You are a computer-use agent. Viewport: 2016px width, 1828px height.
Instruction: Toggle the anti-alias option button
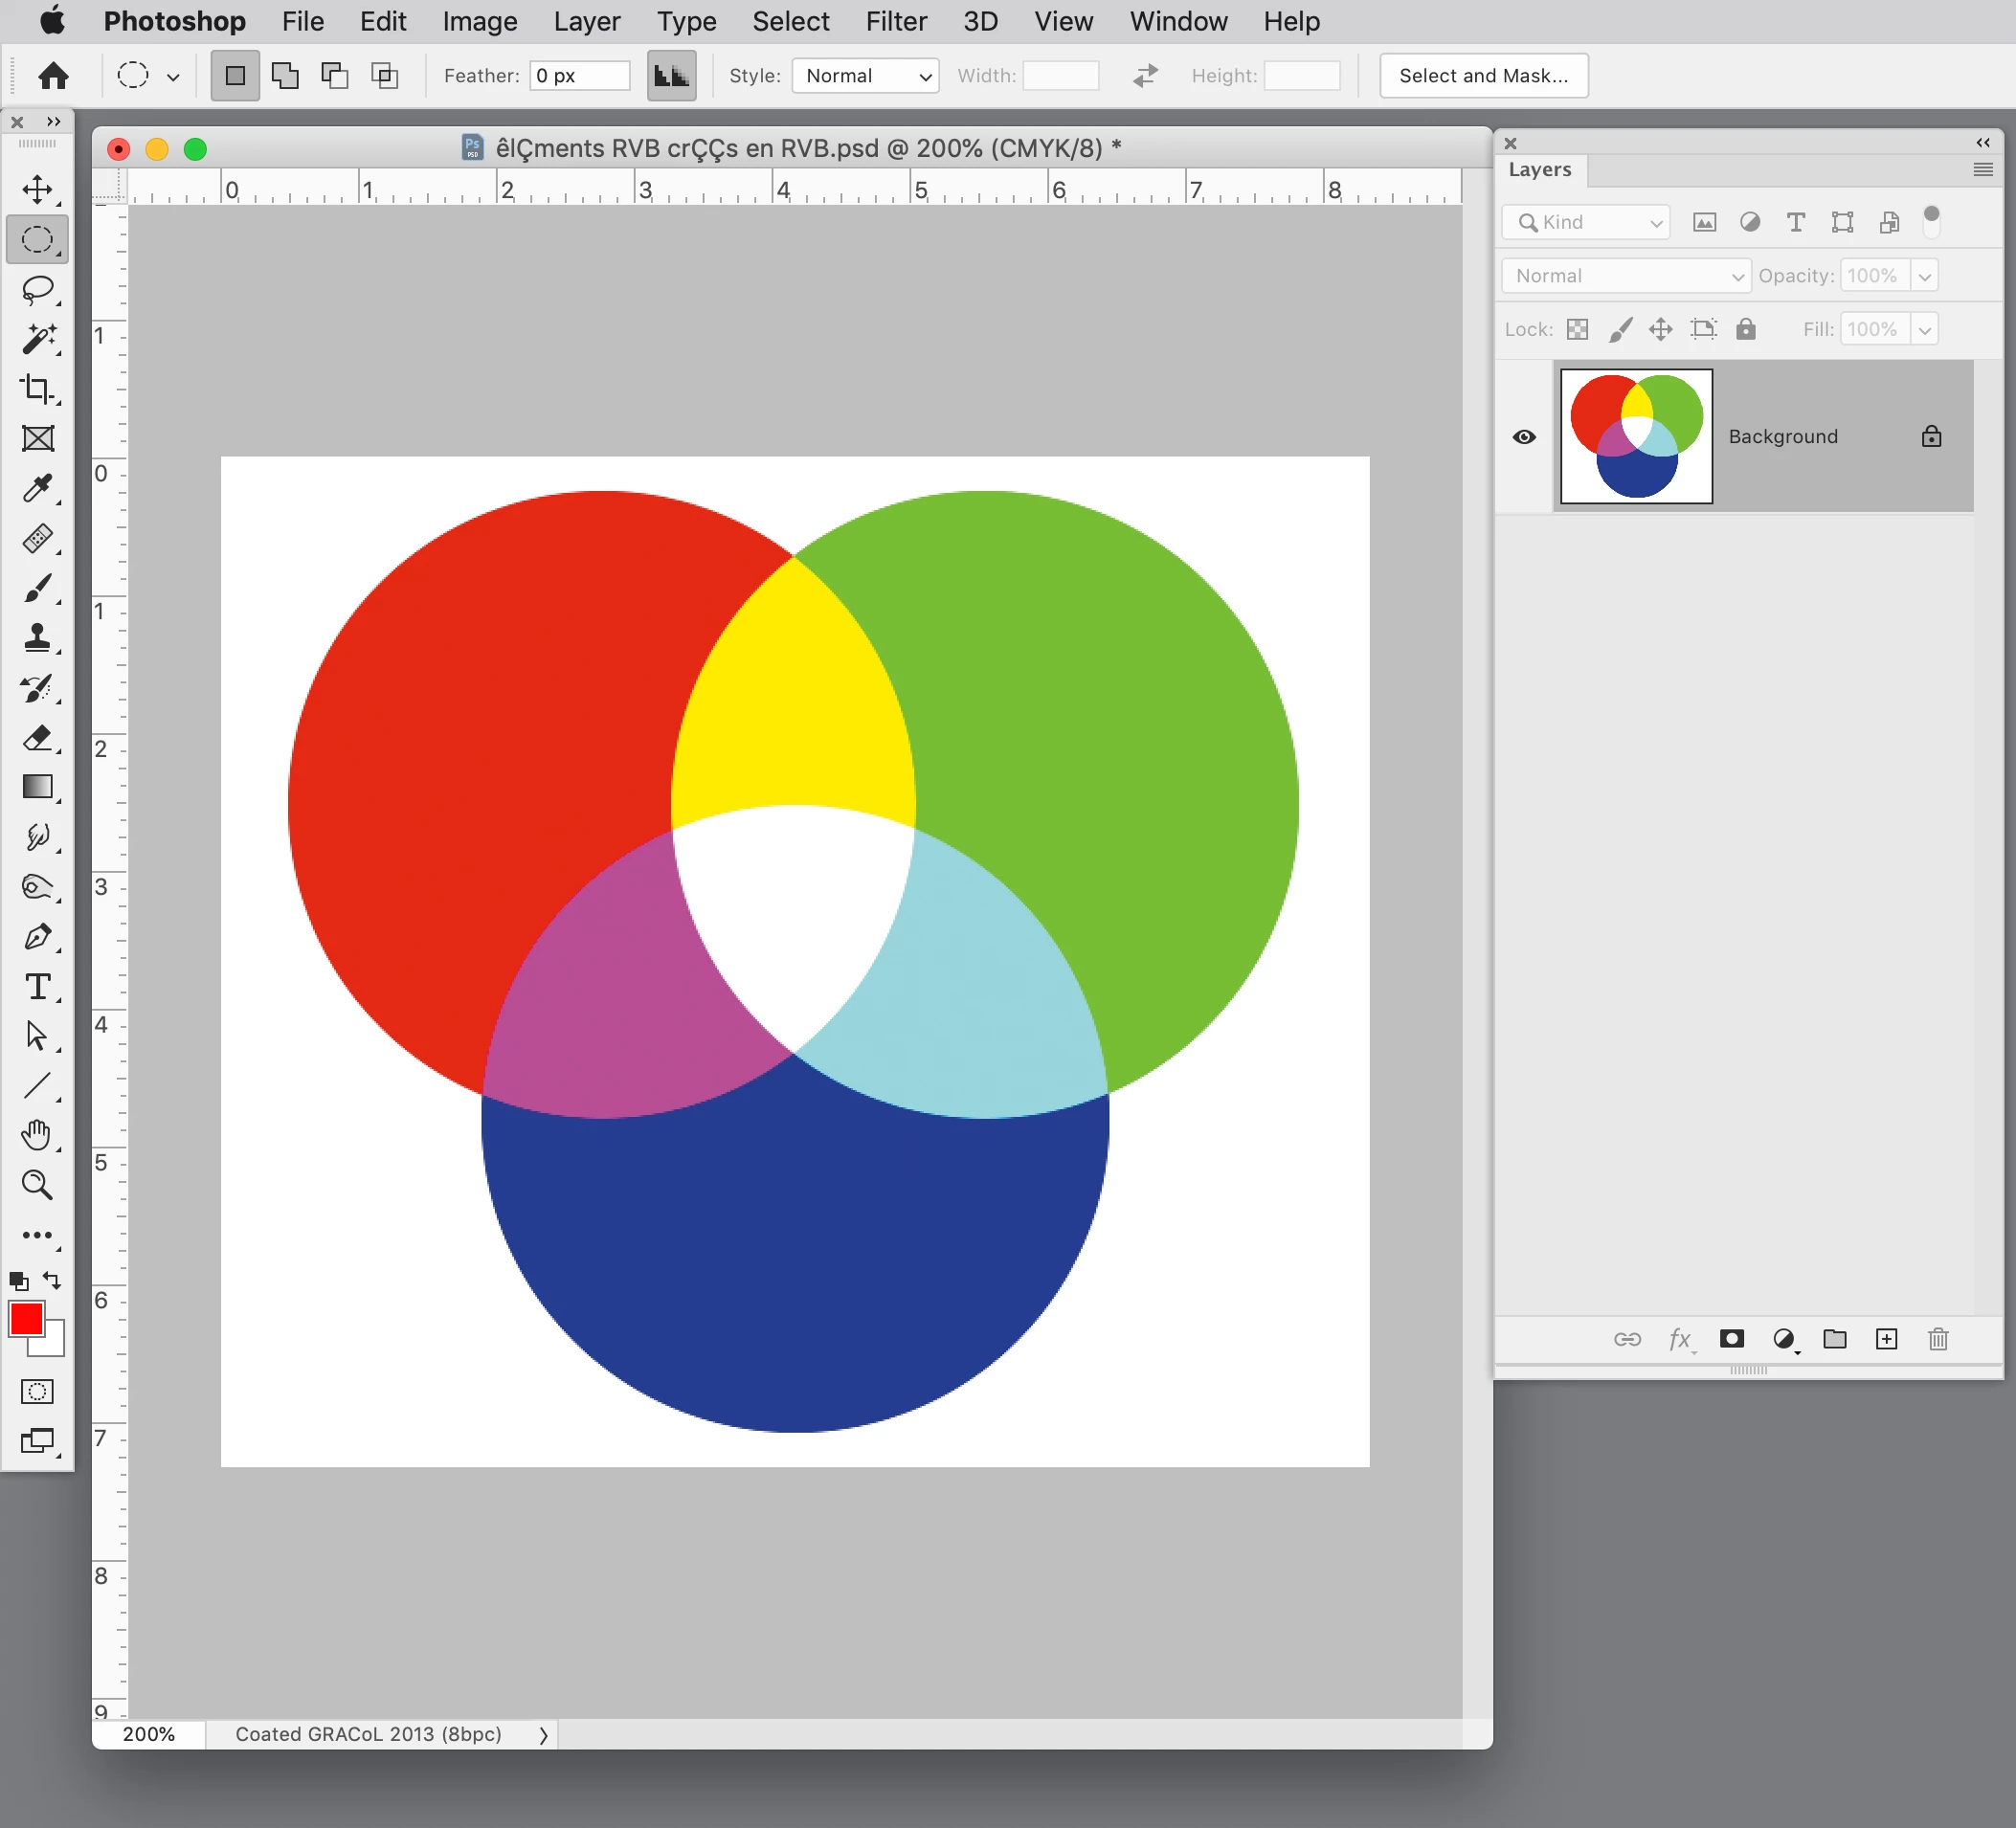(x=671, y=76)
